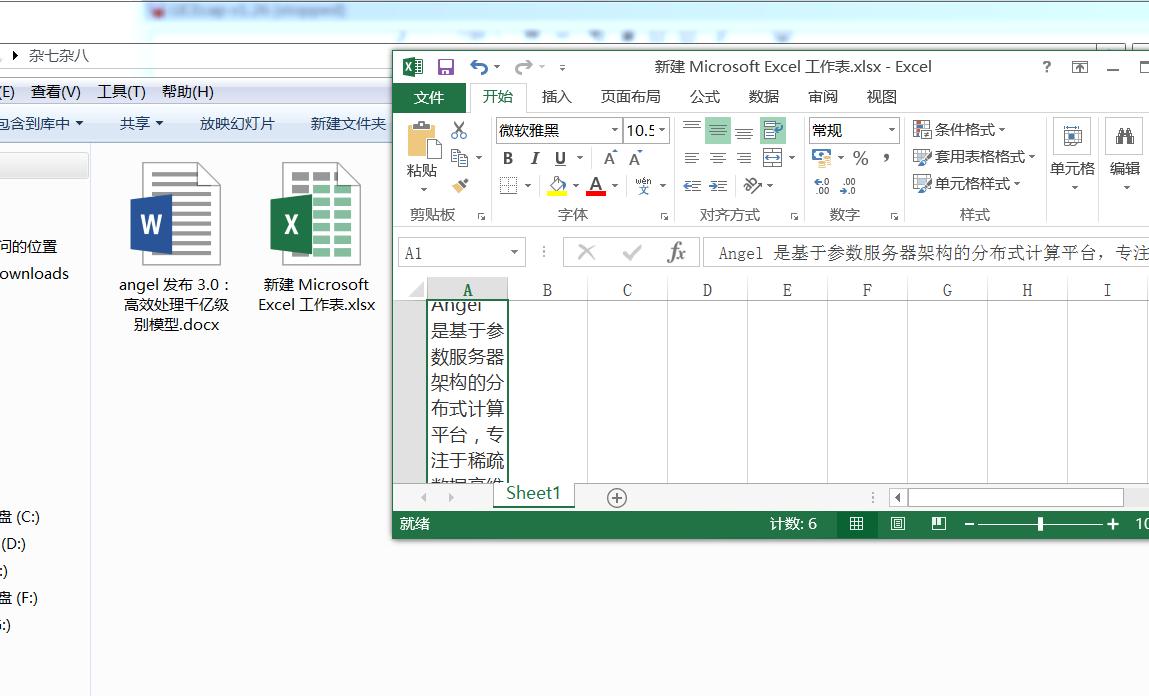Click the Increase Decimal icon

pos(820,186)
